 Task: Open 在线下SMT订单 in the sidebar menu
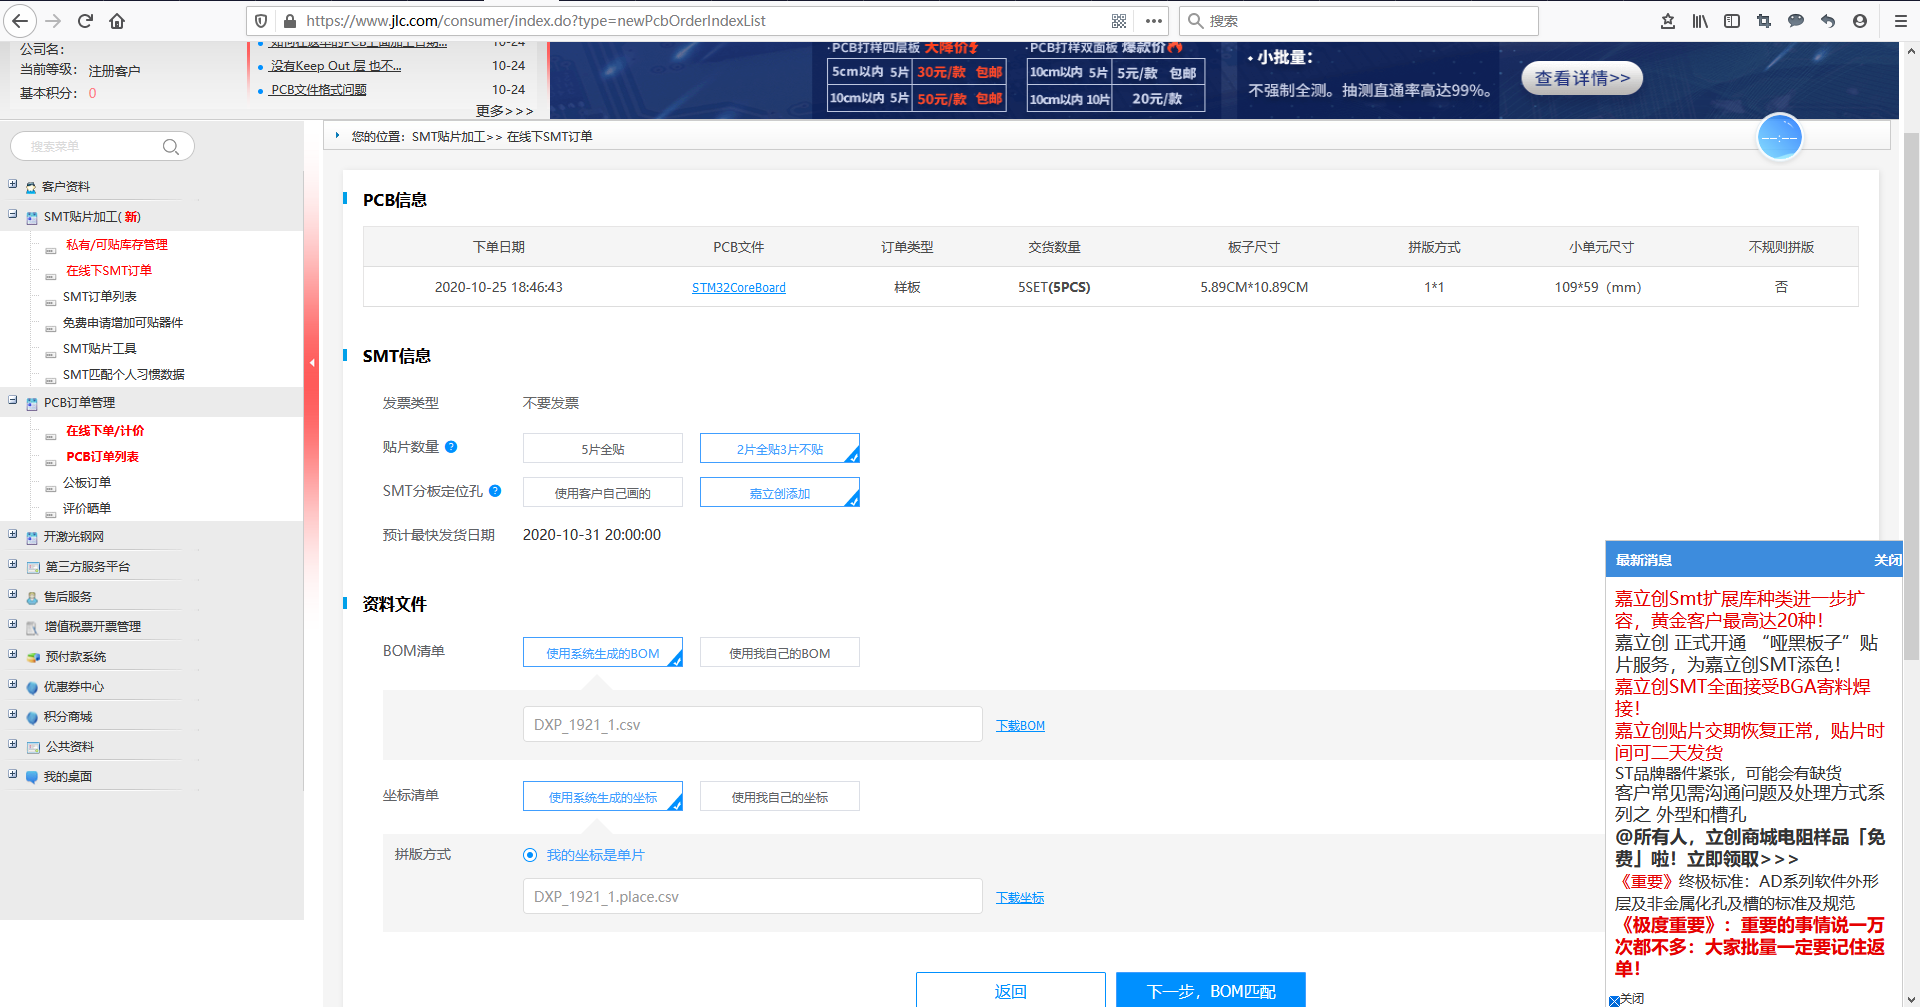(107, 270)
